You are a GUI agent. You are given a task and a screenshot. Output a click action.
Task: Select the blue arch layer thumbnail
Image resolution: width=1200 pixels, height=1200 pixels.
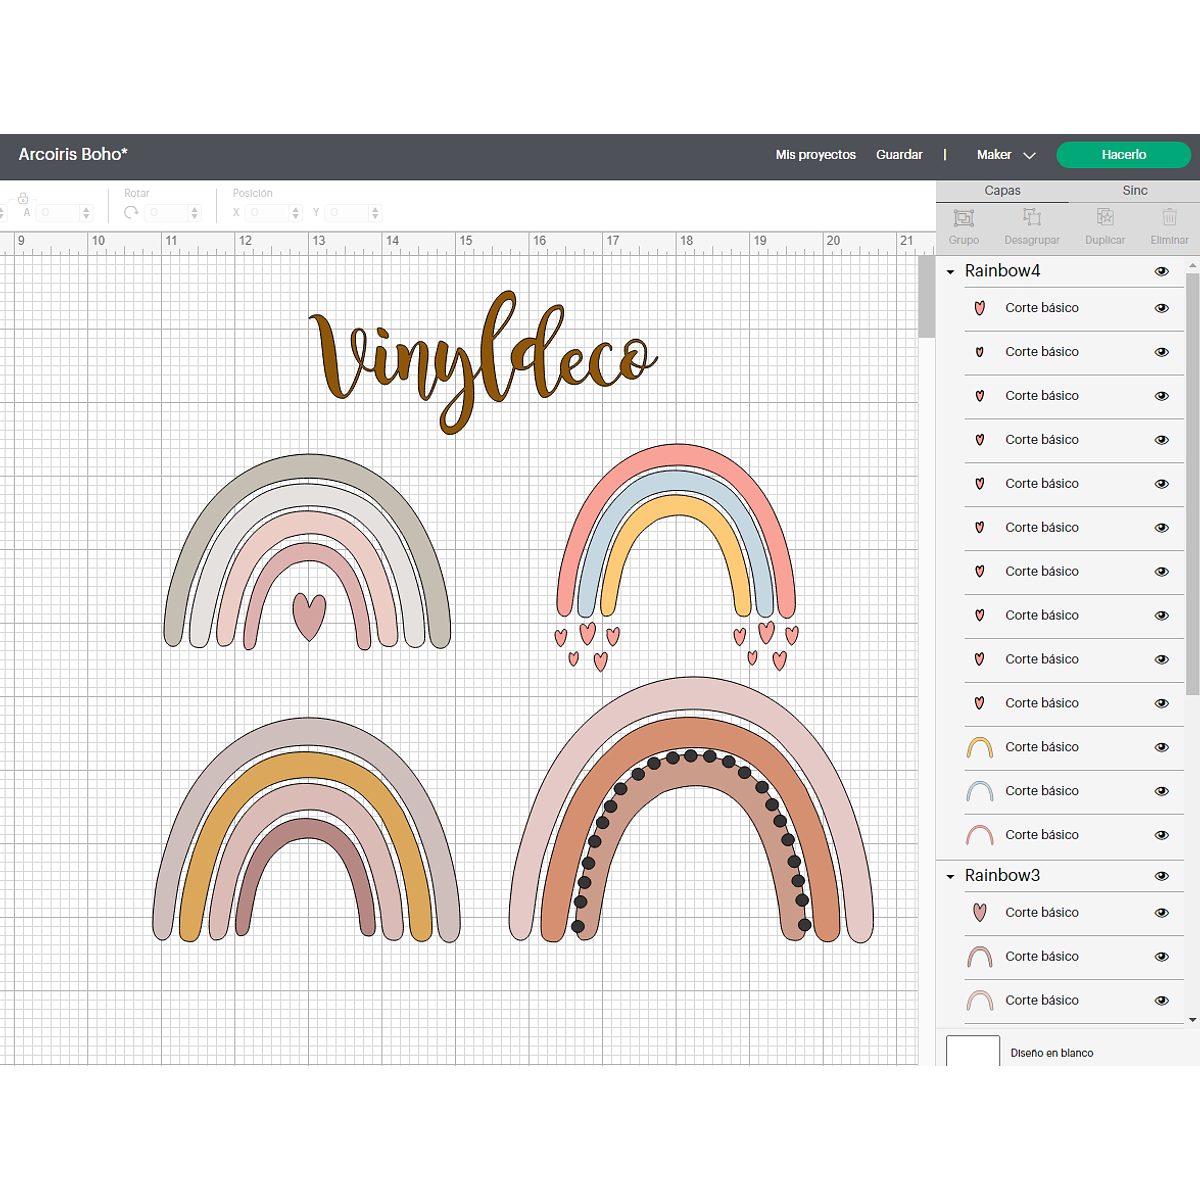point(980,791)
